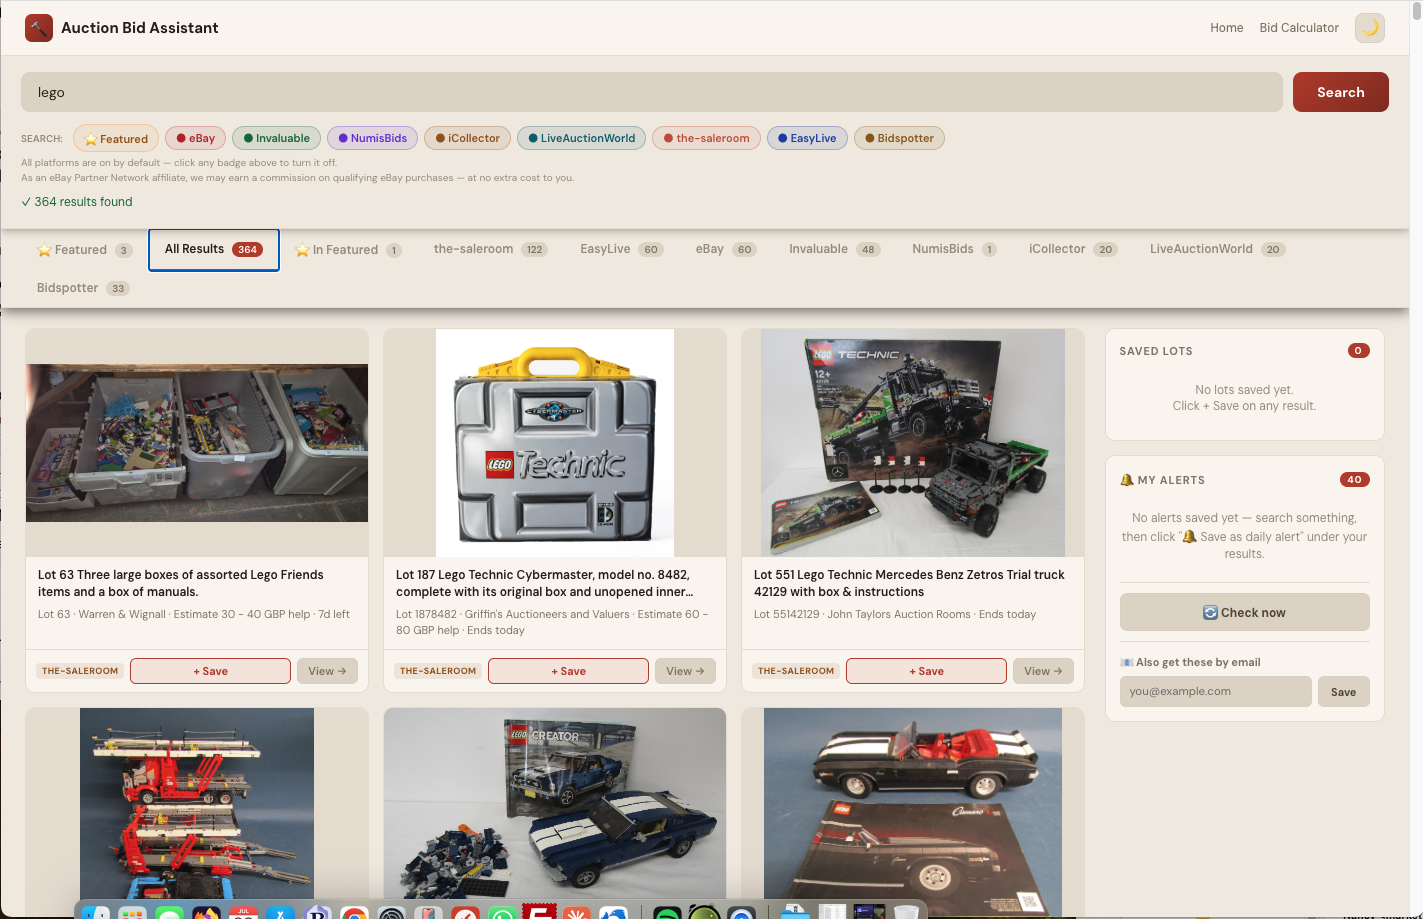Toggle the Featured platform badge
Image resolution: width=1423 pixels, height=919 pixels.
(116, 139)
